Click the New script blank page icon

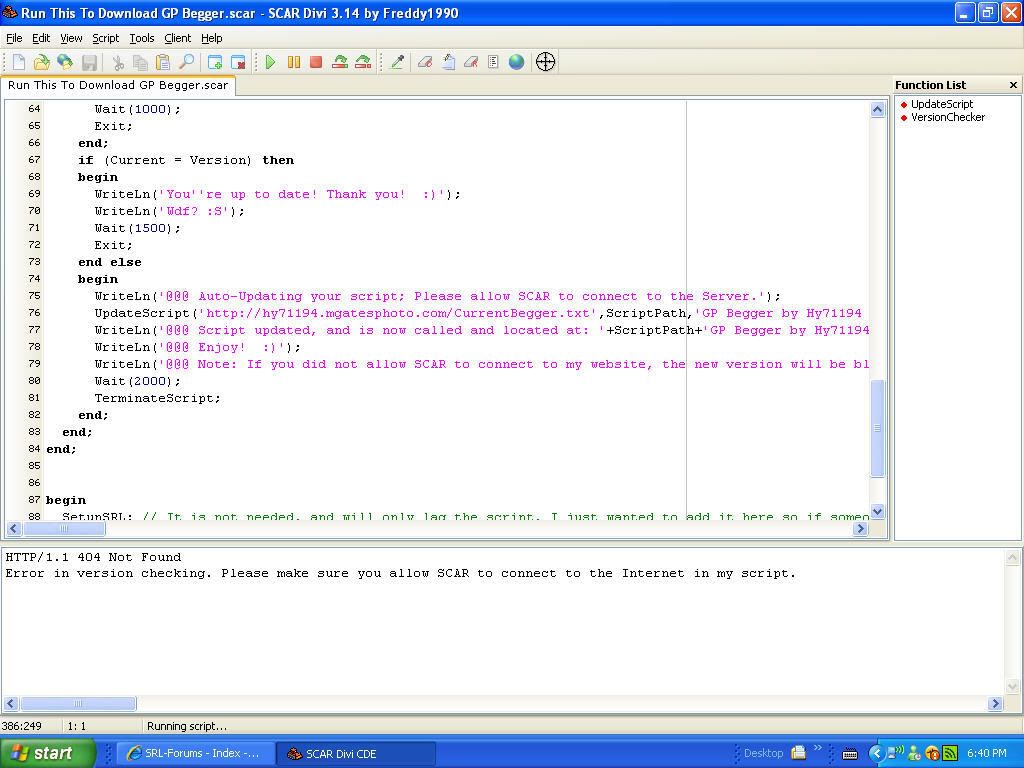19,62
